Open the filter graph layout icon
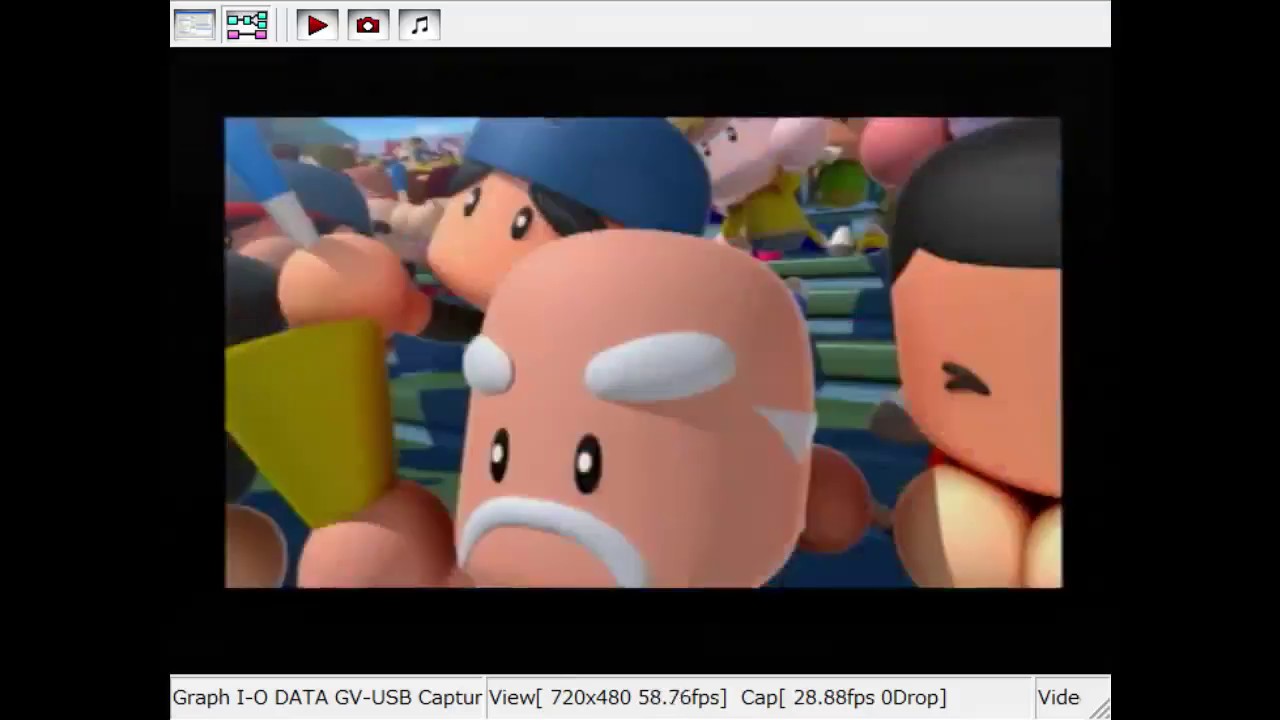Viewport: 1280px width, 720px height. point(246,25)
